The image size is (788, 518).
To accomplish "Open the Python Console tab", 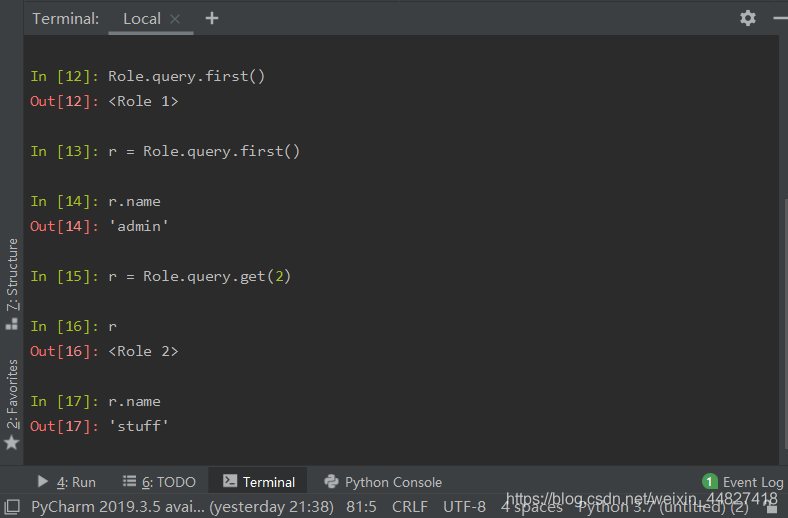I will (x=383, y=482).
